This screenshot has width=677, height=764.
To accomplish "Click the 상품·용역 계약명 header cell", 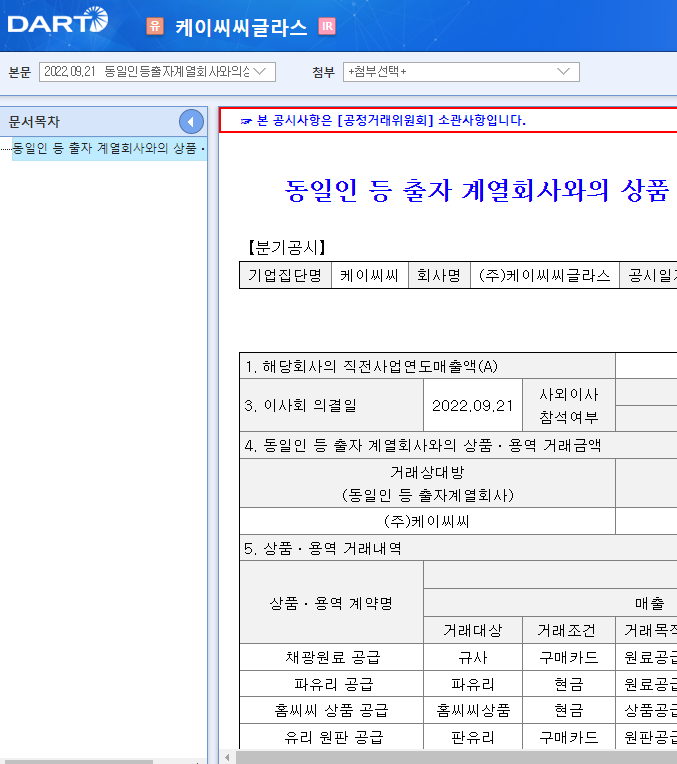I will pos(331,603).
